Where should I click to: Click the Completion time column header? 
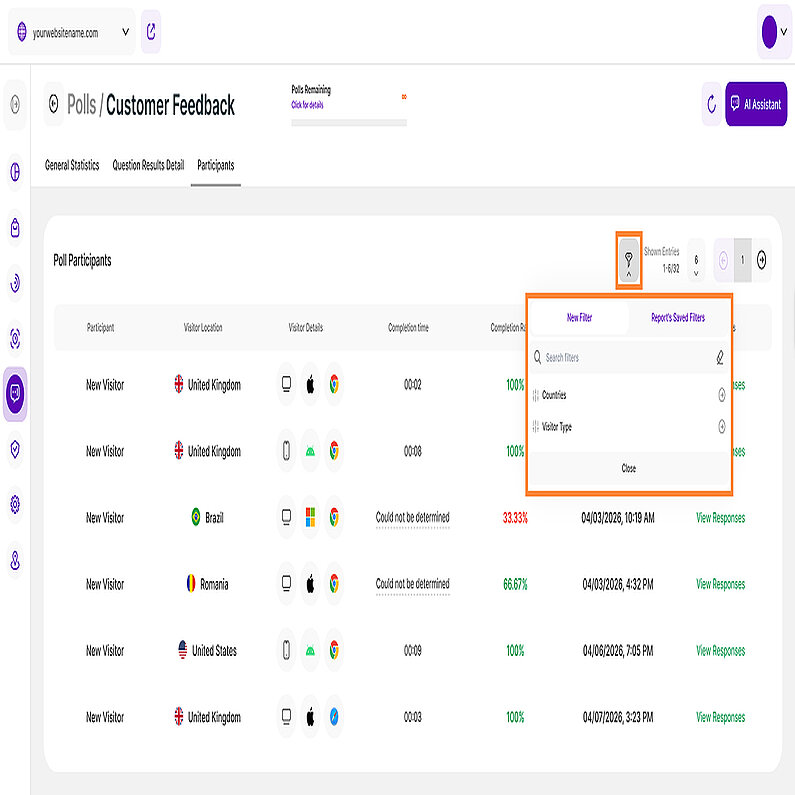coord(408,328)
